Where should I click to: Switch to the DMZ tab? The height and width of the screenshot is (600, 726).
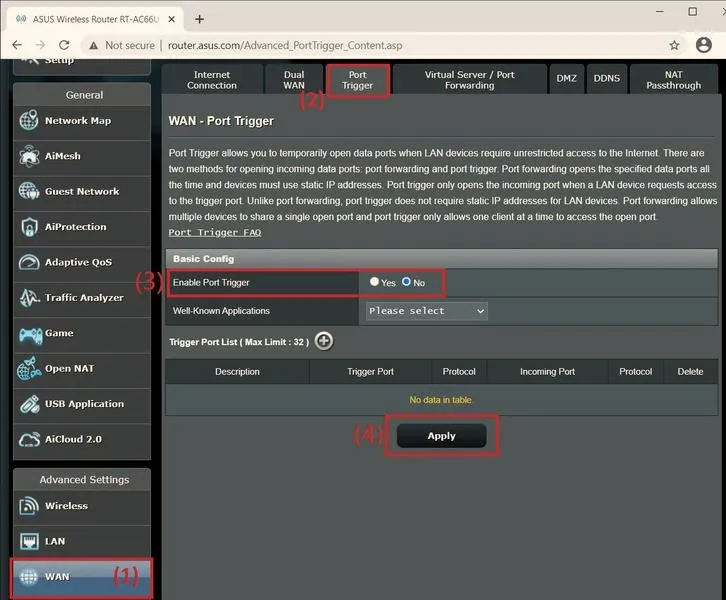(566, 79)
